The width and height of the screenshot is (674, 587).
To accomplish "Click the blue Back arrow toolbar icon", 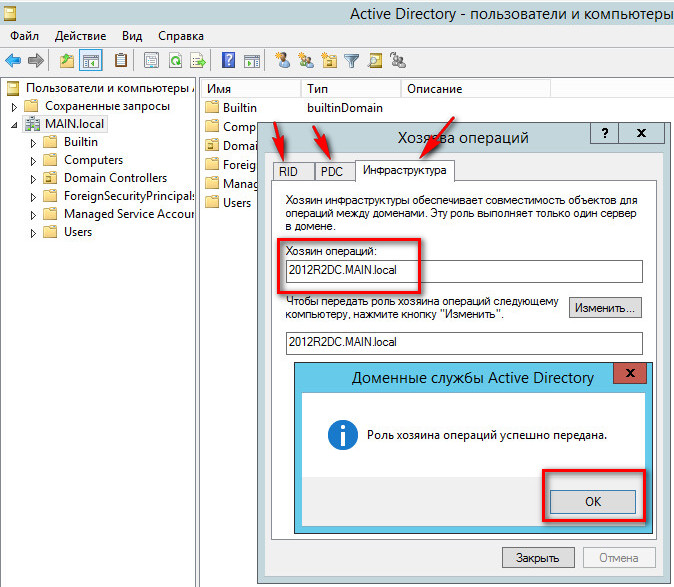I will pyautogui.click(x=13, y=61).
